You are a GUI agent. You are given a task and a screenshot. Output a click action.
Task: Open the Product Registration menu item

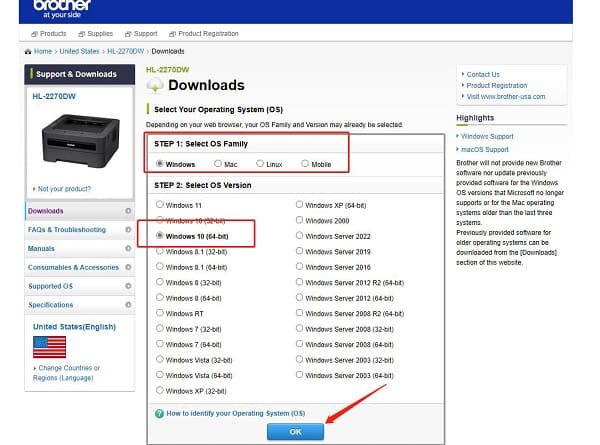click(x=204, y=34)
